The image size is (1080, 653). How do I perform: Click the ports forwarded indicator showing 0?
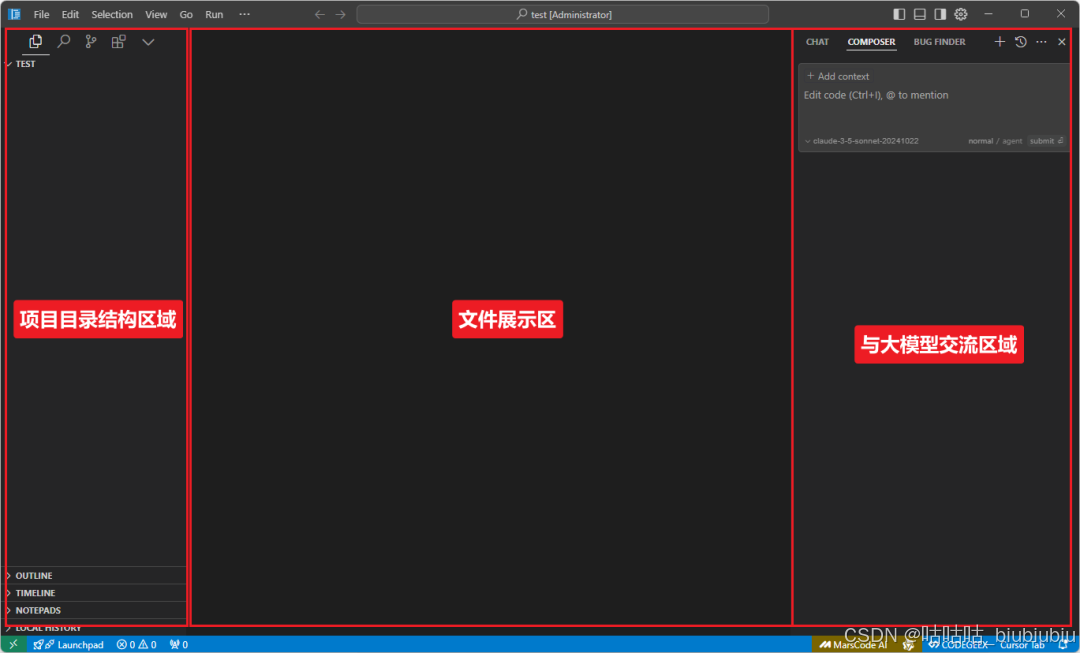click(178, 645)
